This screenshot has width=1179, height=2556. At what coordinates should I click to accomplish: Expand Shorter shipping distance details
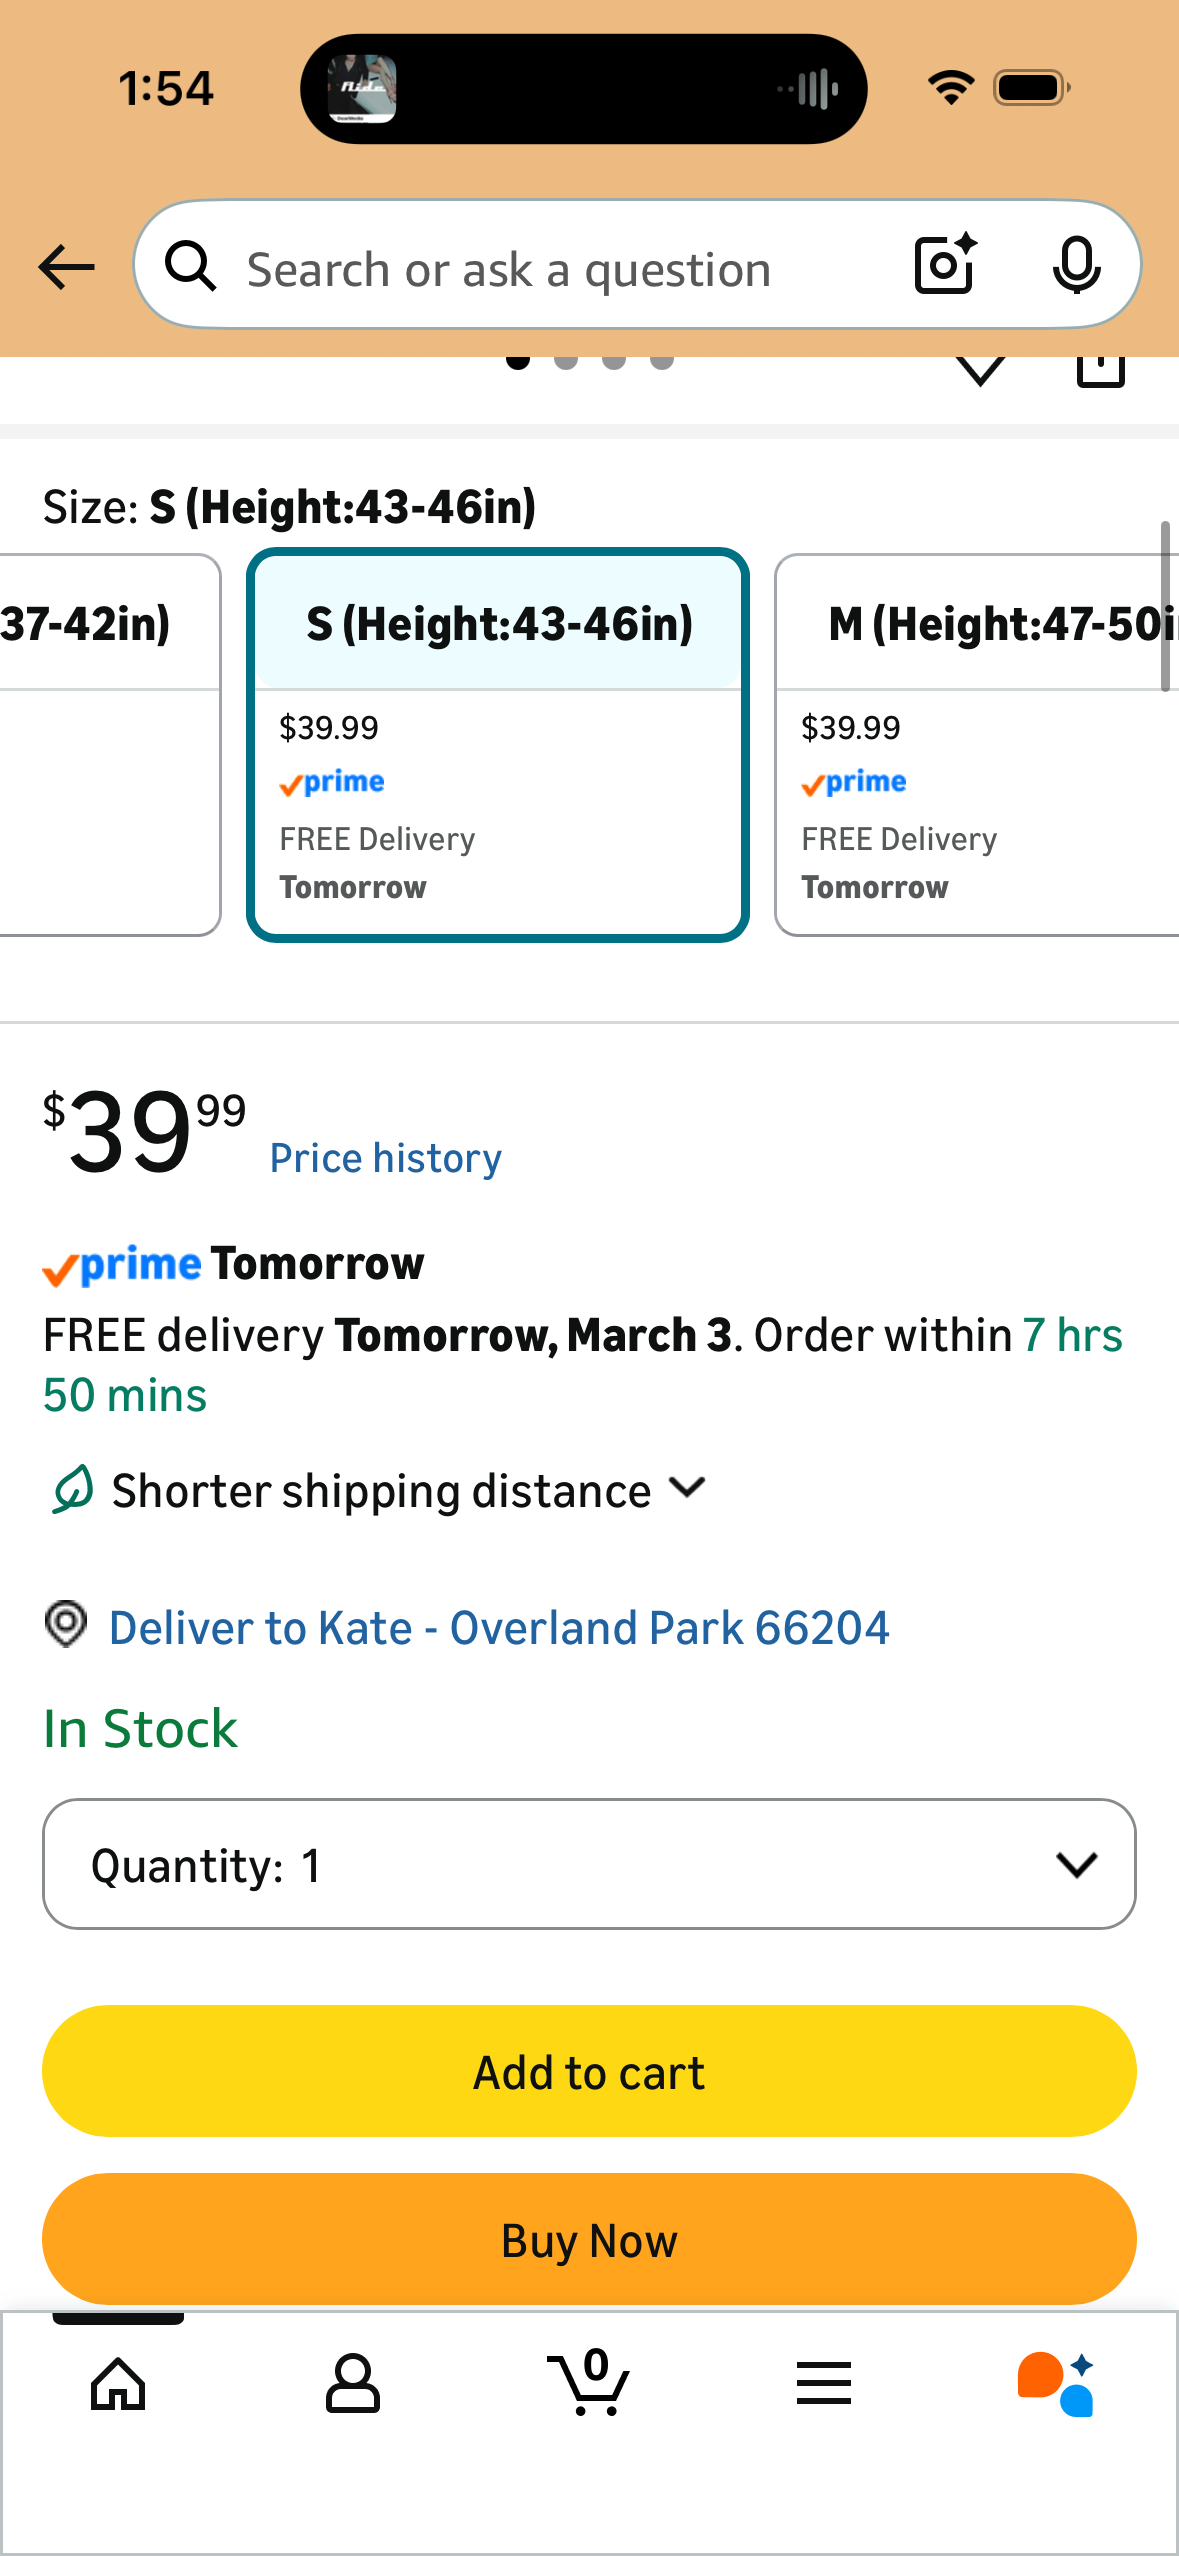pyautogui.click(x=380, y=1490)
